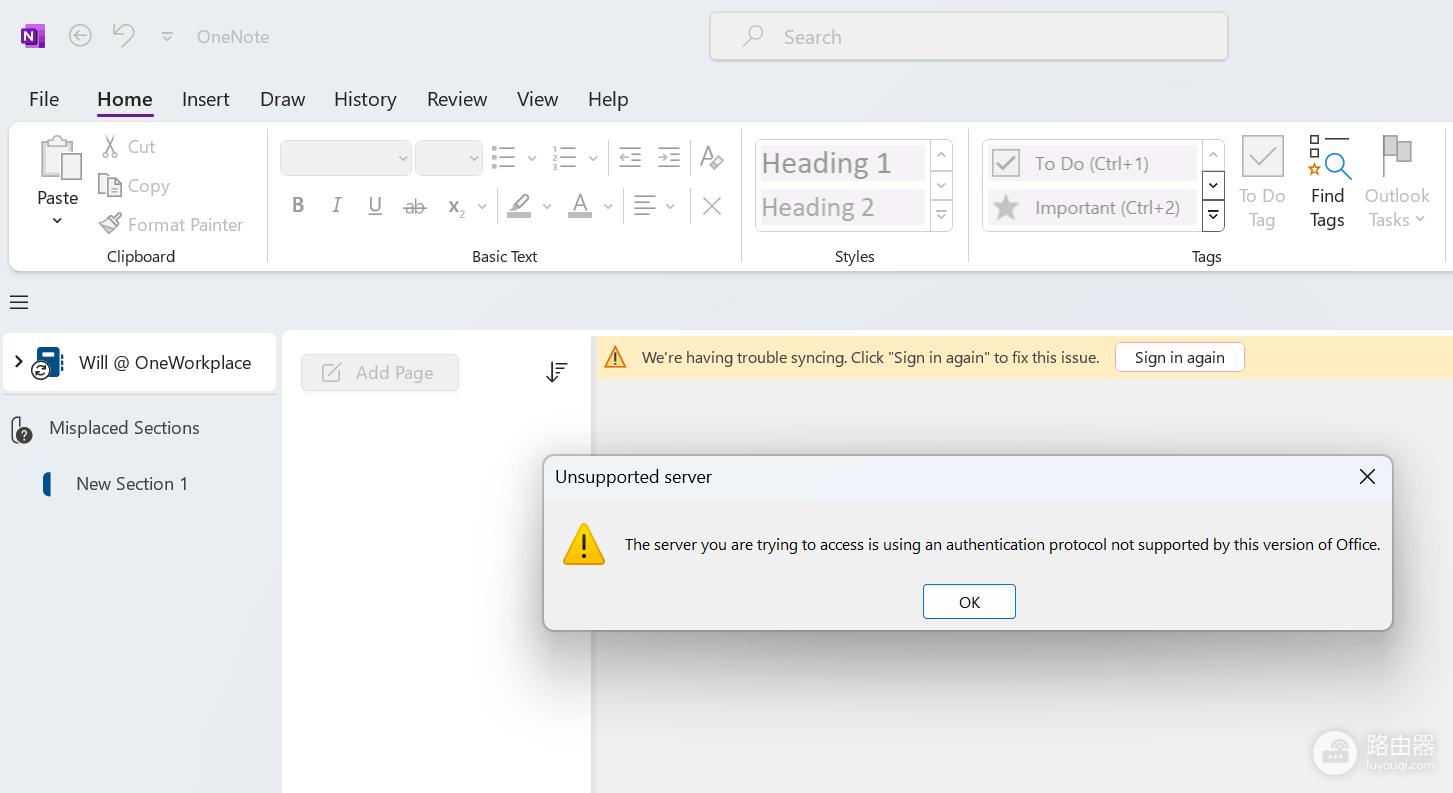Close the Unsupported server dialog

point(1367,477)
